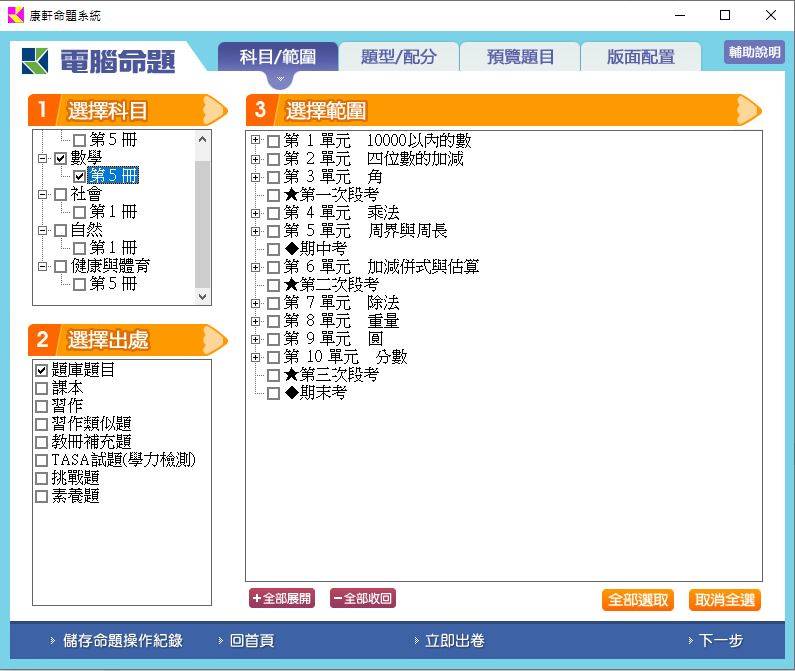Select 健康與體育 第5冊 tree item
The width and height of the screenshot is (795, 671).
pos(113,284)
